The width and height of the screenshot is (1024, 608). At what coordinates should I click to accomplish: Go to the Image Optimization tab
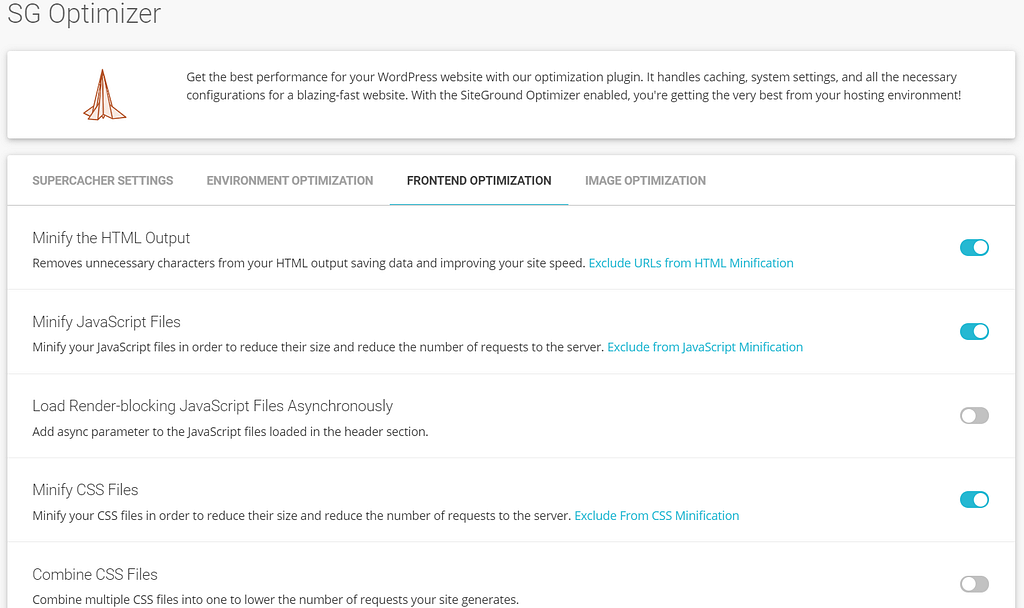point(645,181)
